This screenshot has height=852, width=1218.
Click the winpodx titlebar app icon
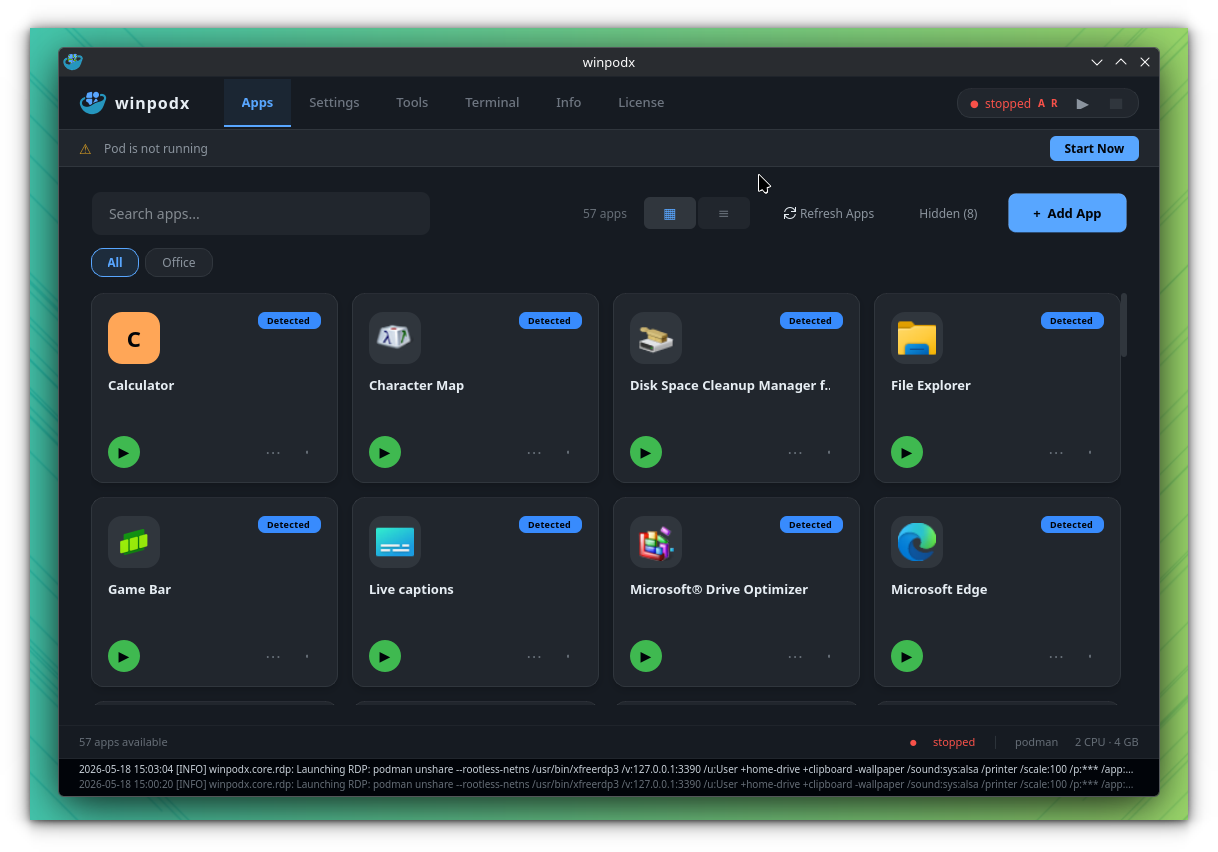(73, 62)
